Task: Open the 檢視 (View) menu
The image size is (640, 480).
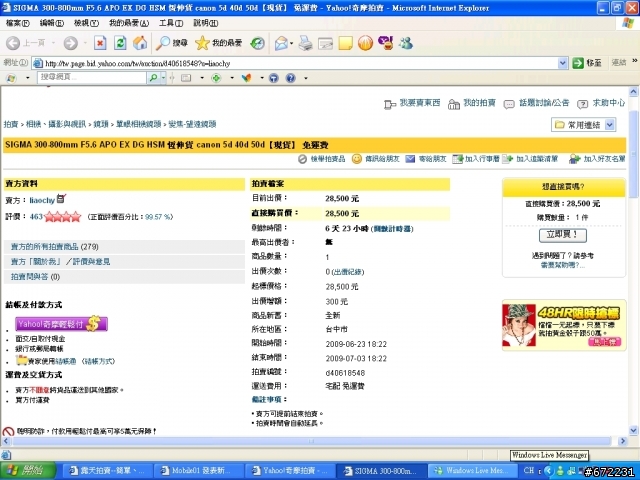Action: [87, 23]
